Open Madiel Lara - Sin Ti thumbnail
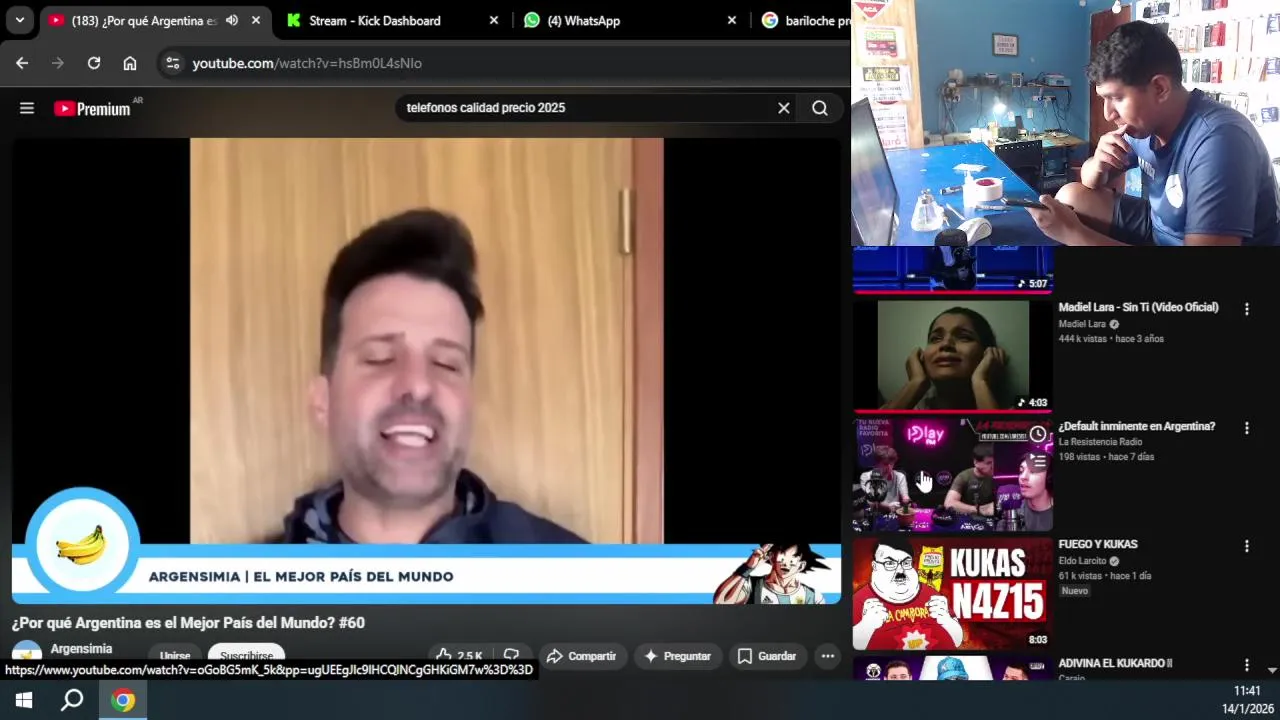The width and height of the screenshot is (1280, 720). pyautogui.click(x=952, y=355)
